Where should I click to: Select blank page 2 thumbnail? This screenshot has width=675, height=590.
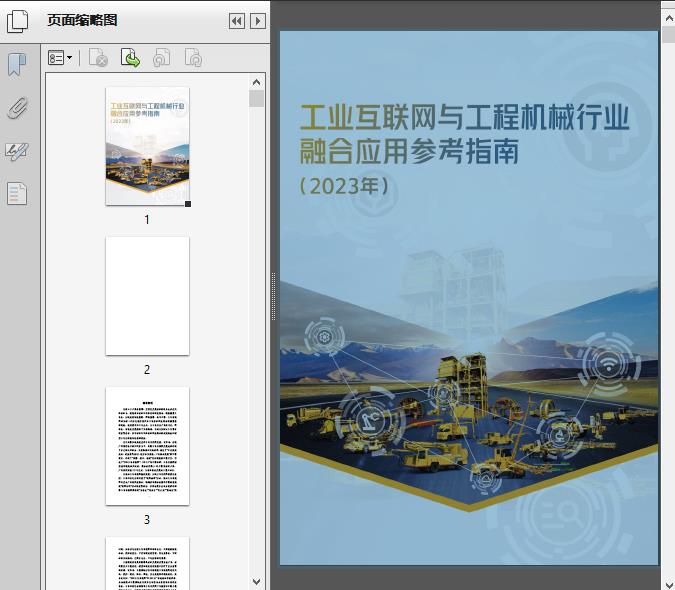point(147,296)
